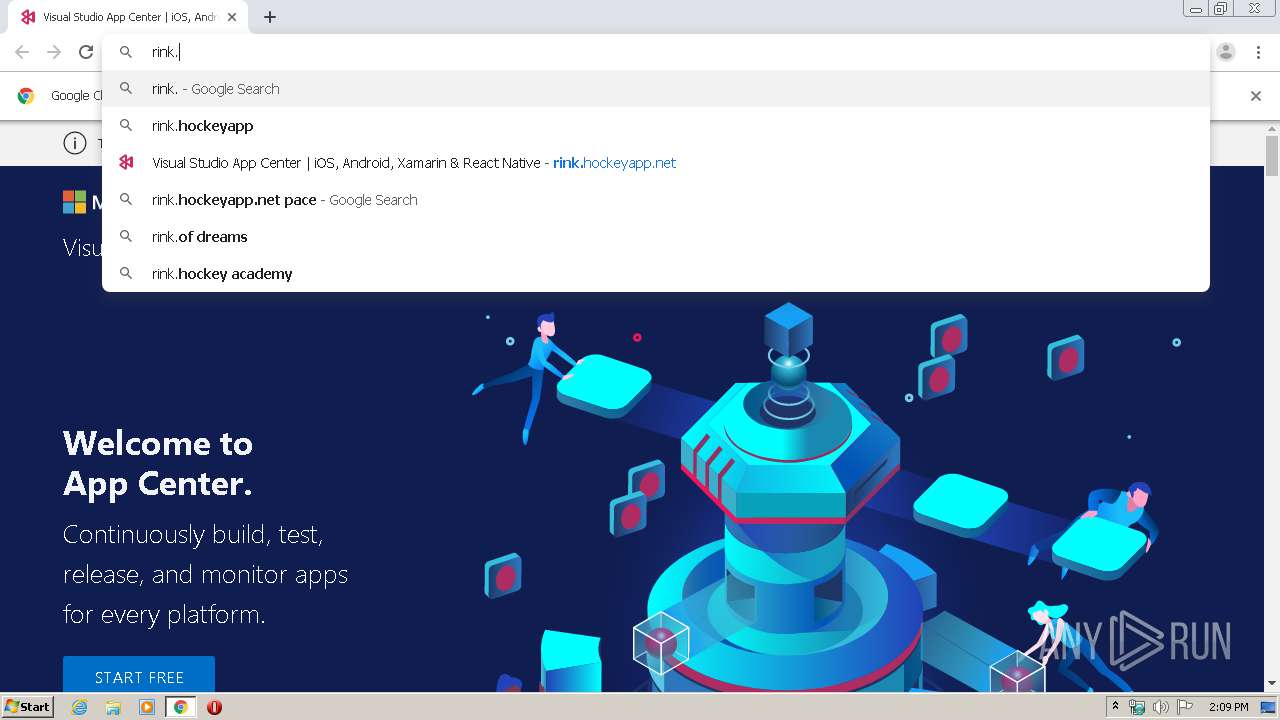This screenshot has width=1280, height=720.
Task: Choose the 'rink.hockeyapp' suggestion
Action: [656, 126]
